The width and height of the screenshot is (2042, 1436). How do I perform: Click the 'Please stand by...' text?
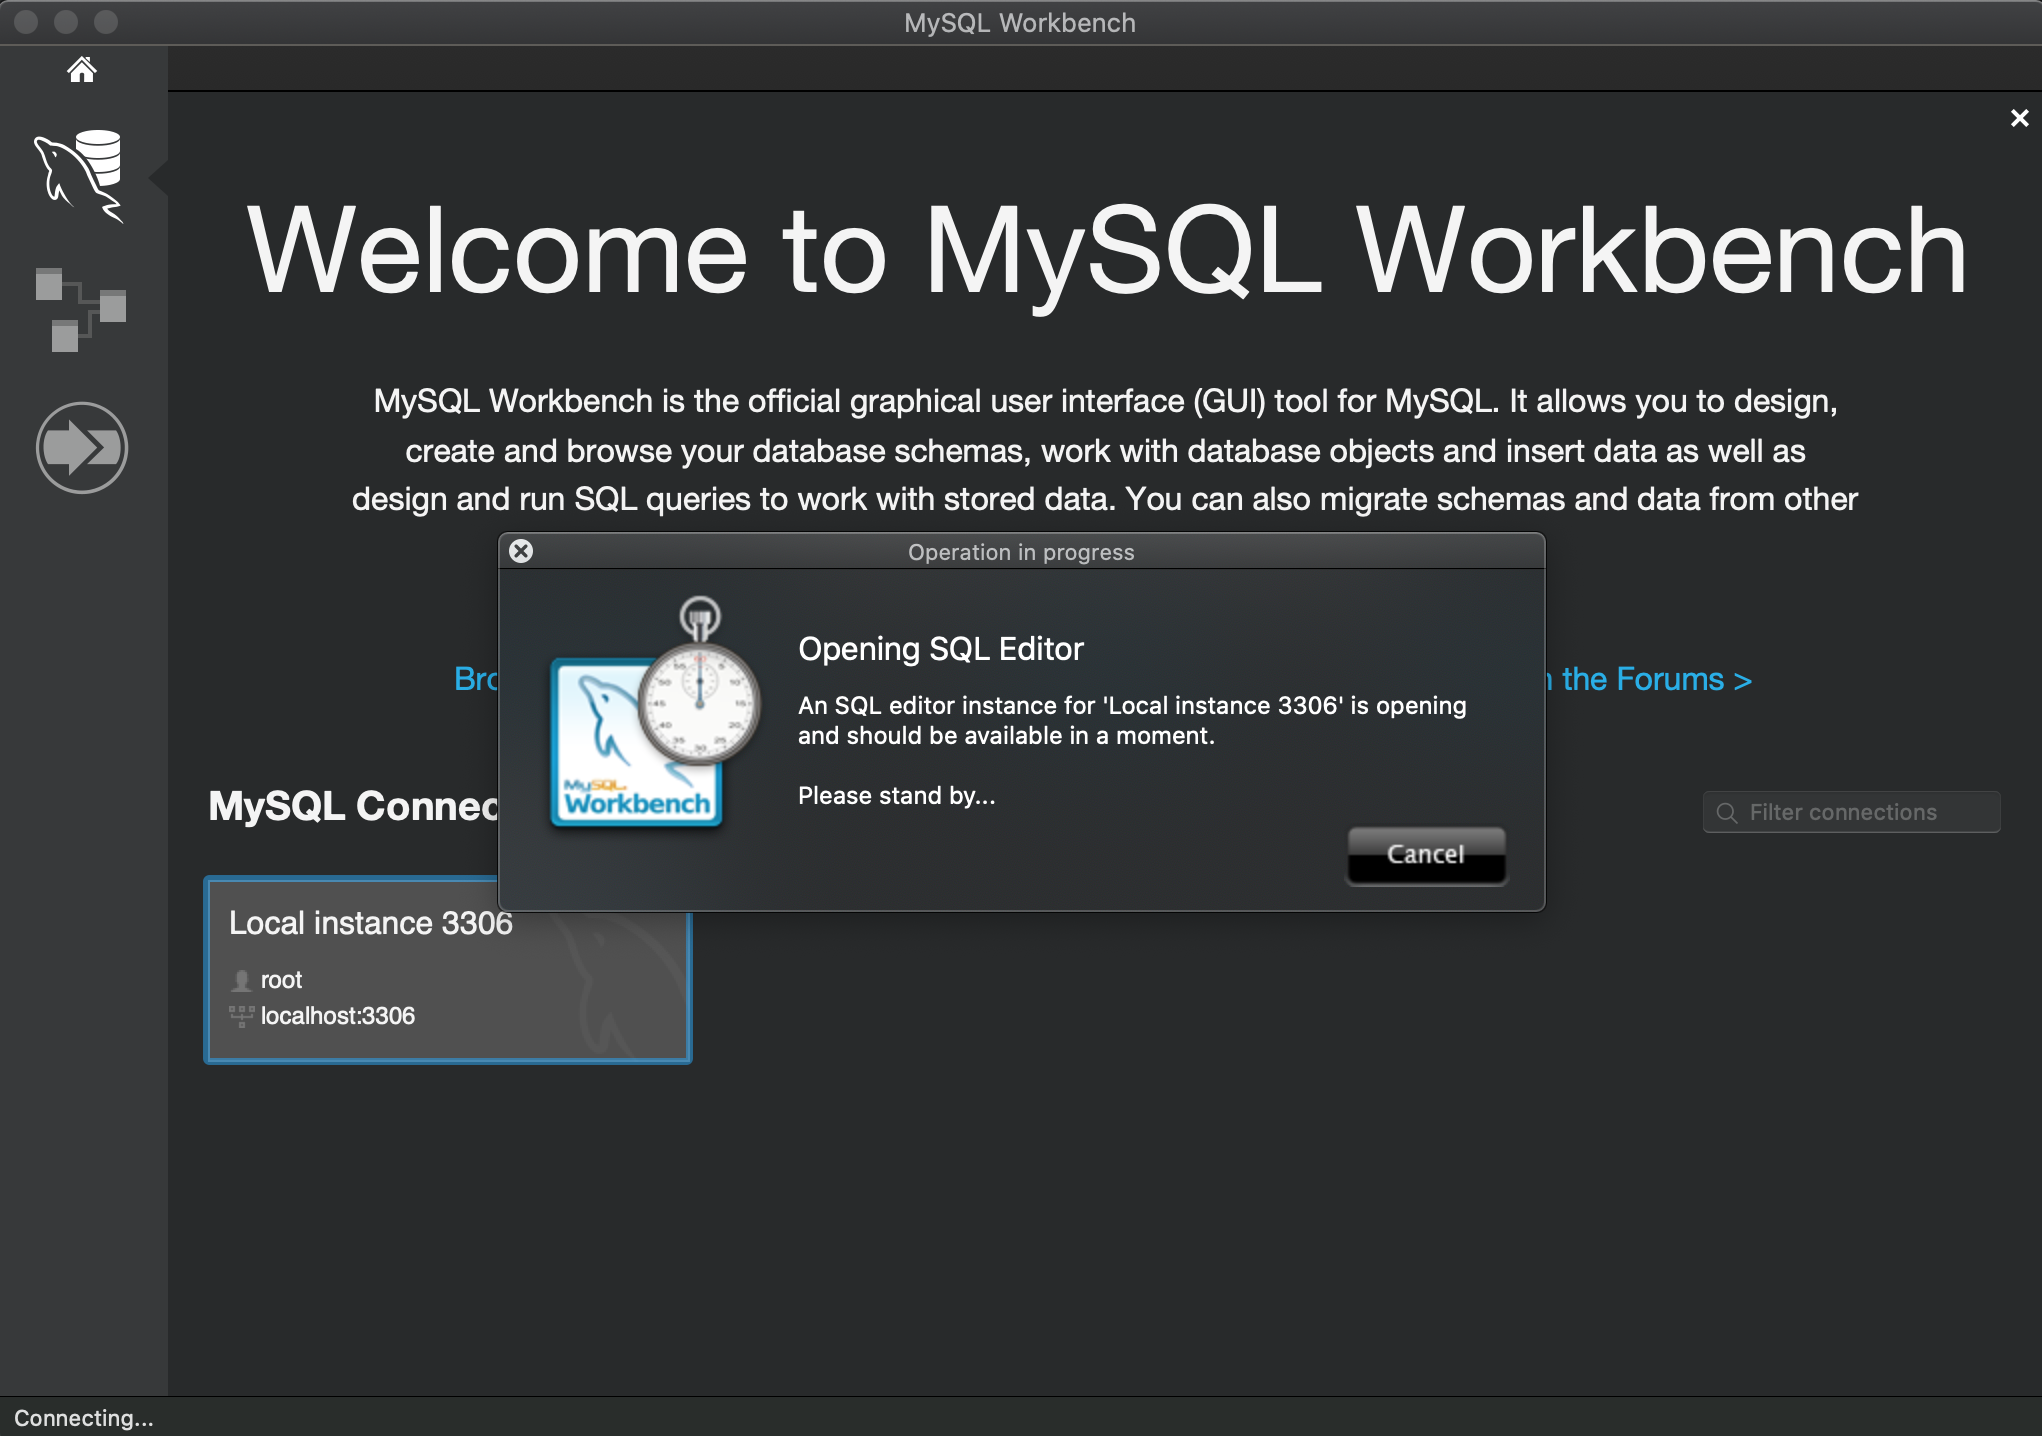coord(897,796)
